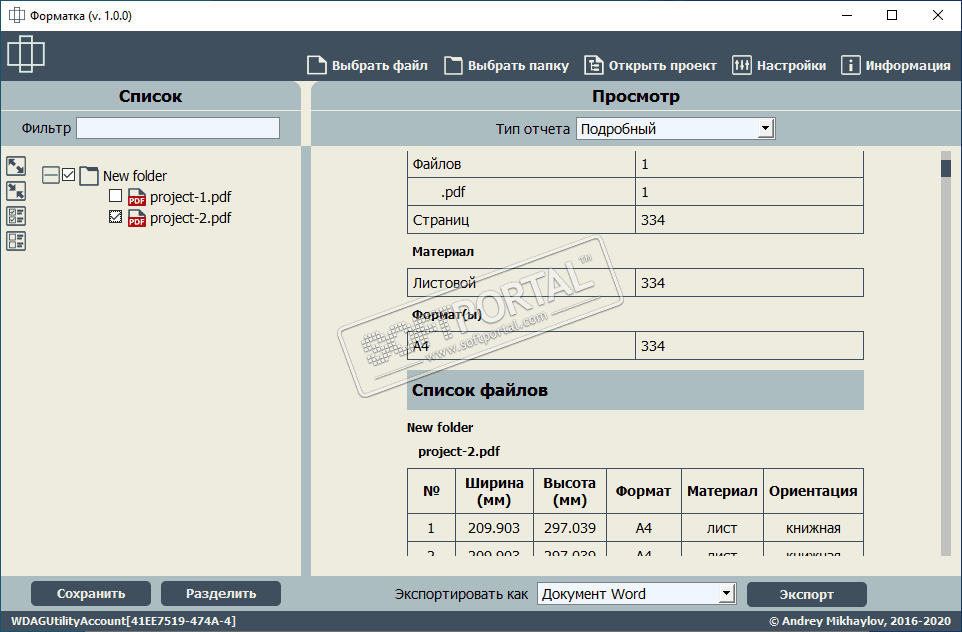This screenshot has width=962, height=632.
Task: Open Выбрать папку menu item
Action: [506, 65]
